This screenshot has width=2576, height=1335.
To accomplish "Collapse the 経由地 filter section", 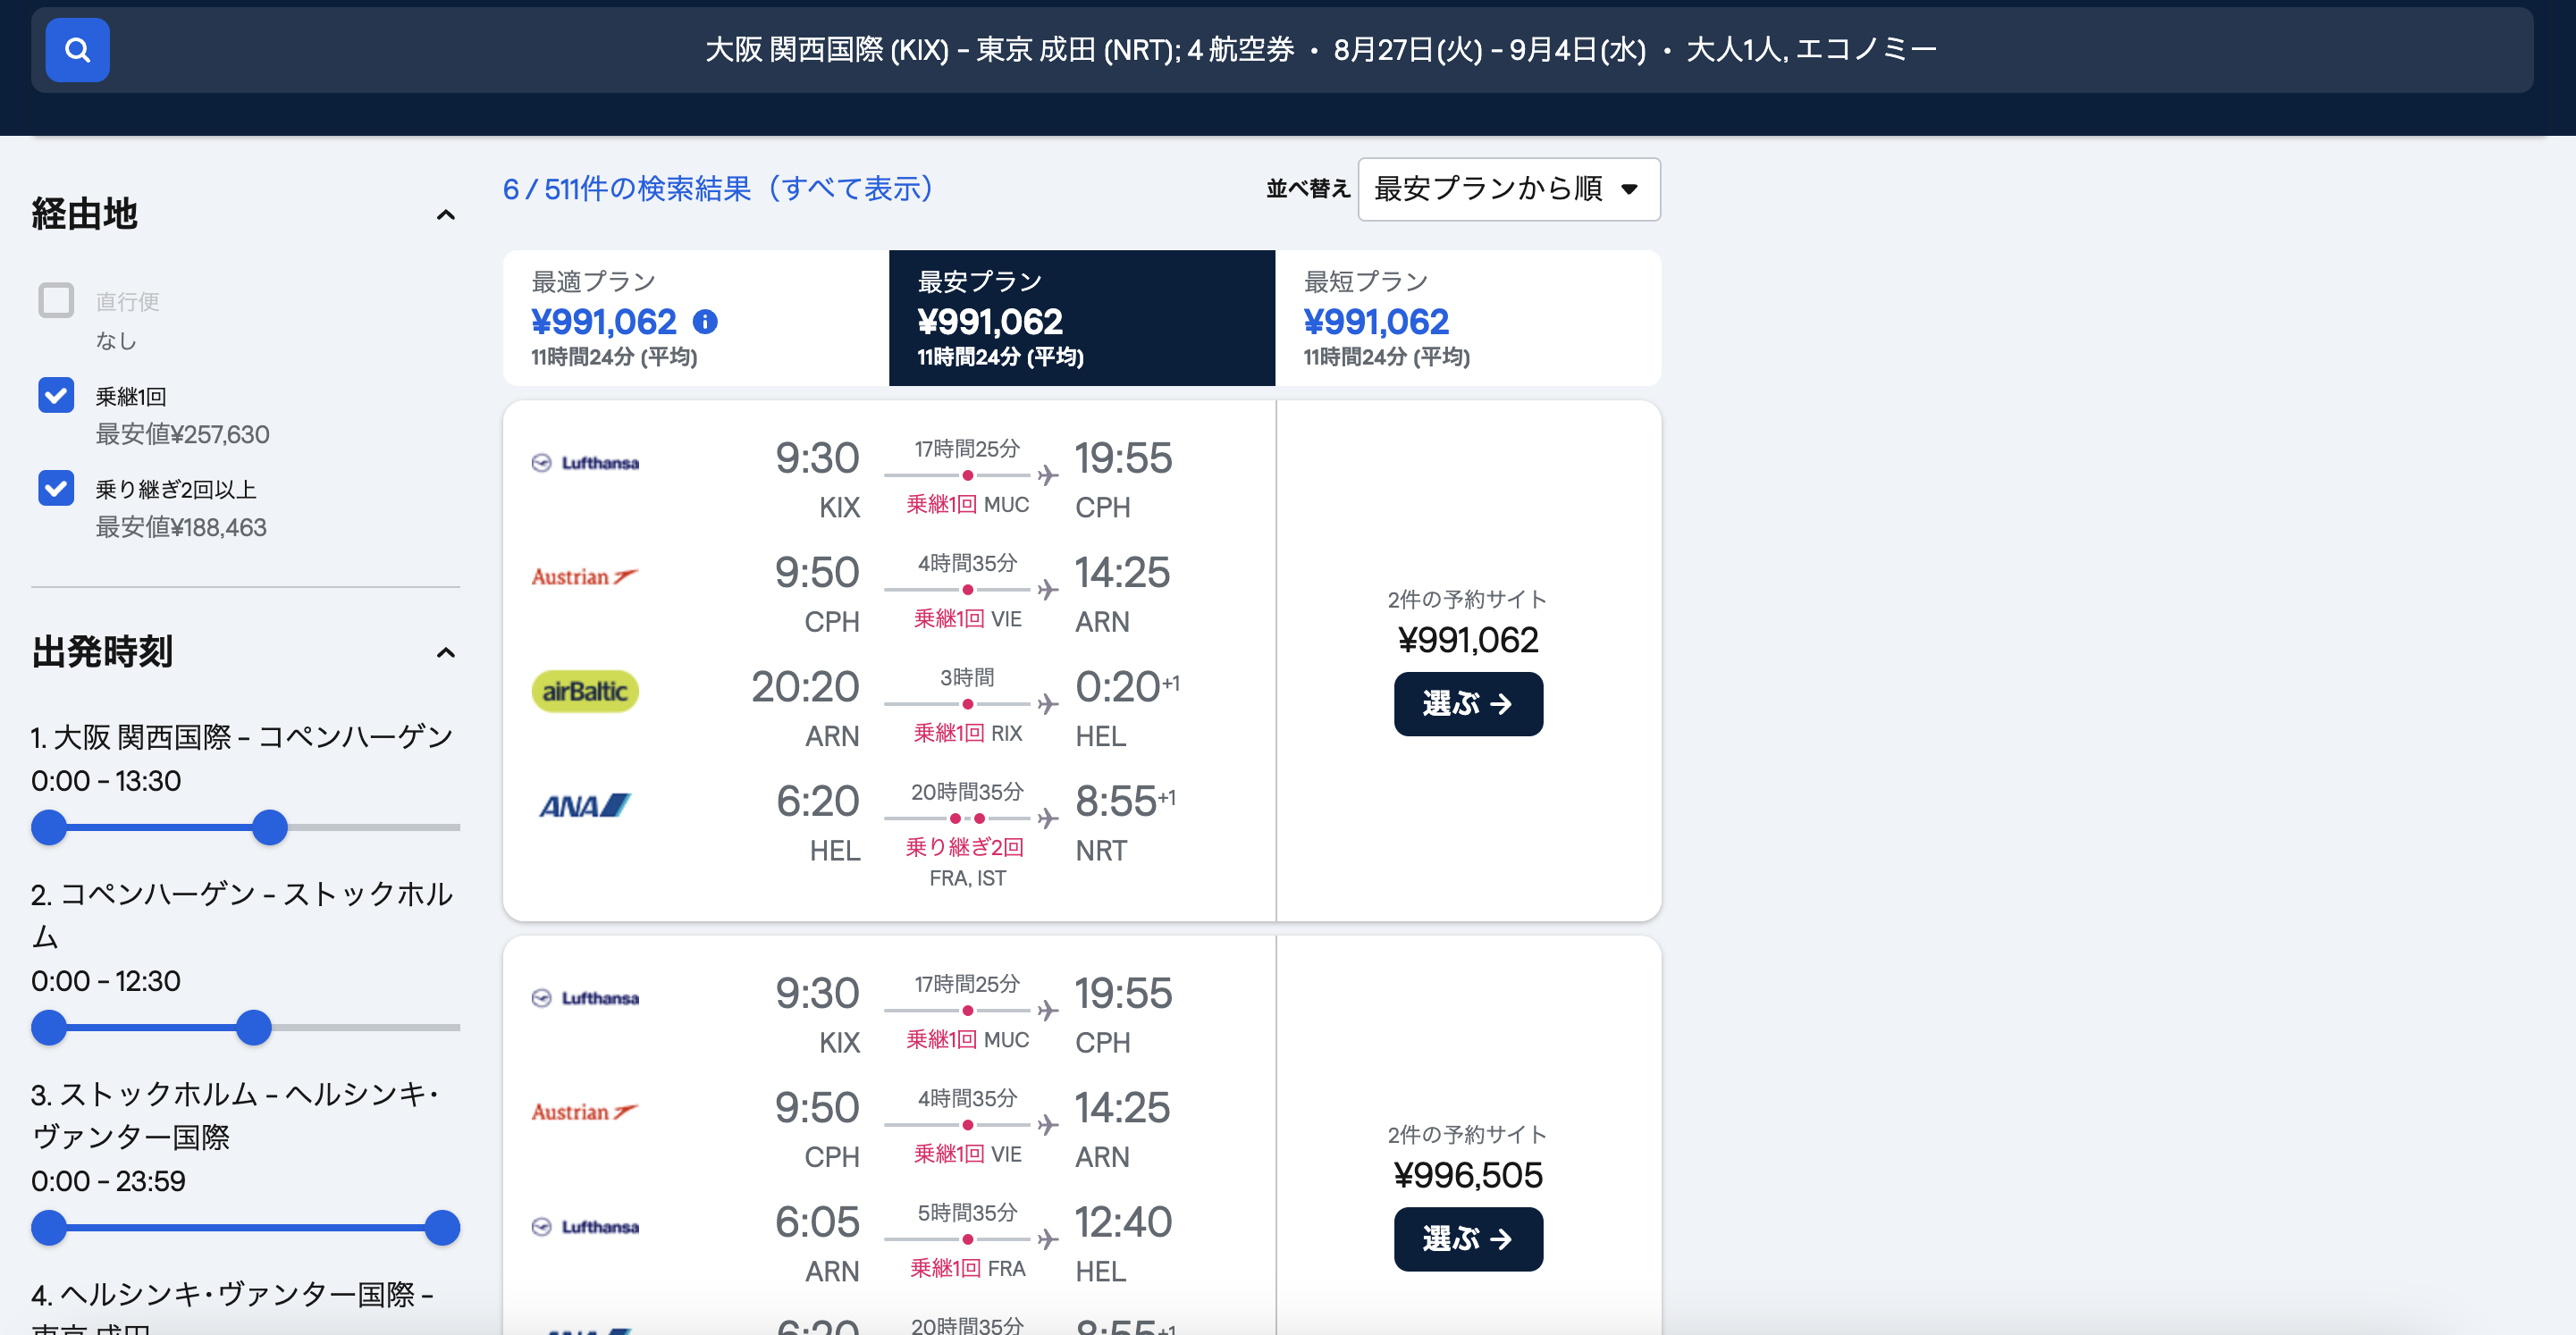I will tap(446, 215).
